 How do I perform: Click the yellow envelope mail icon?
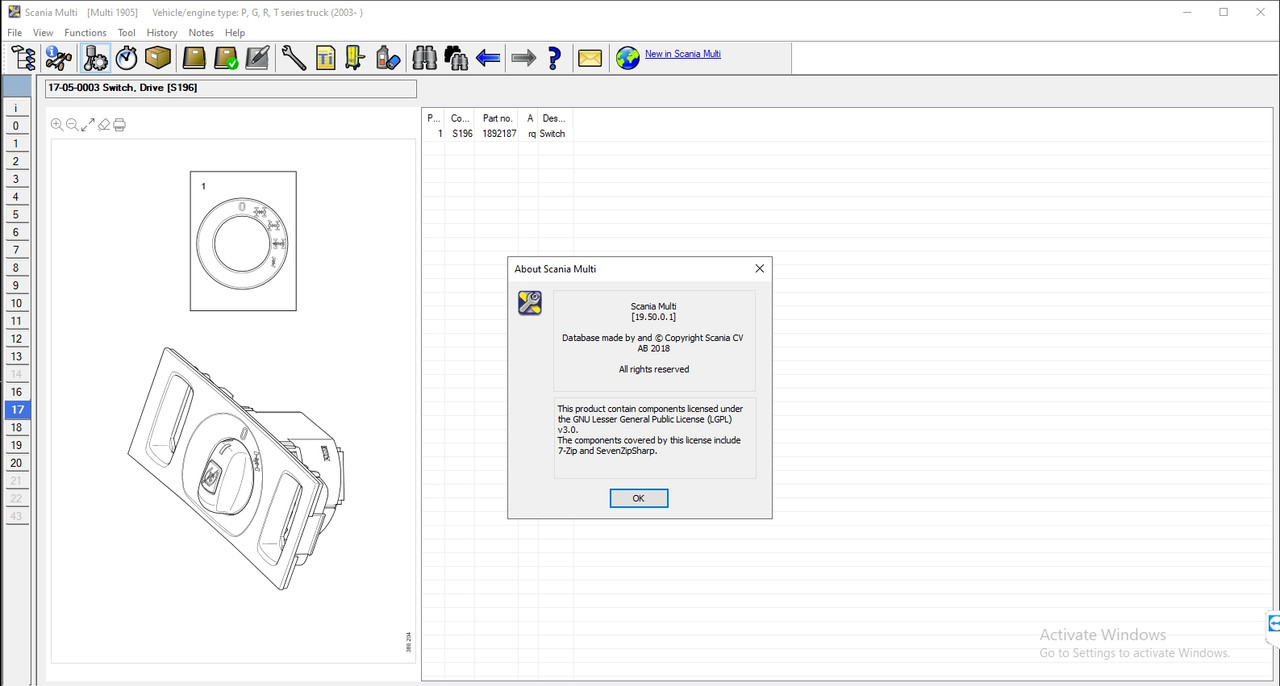tap(590, 58)
